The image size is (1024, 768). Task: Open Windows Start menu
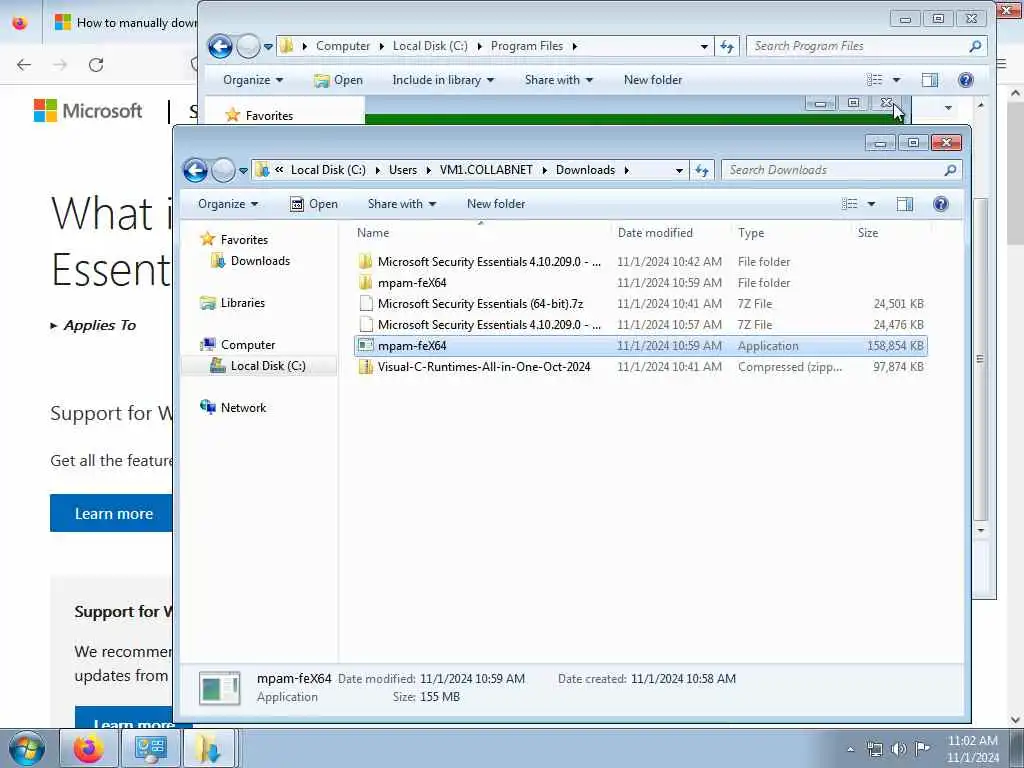(x=27, y=748)
